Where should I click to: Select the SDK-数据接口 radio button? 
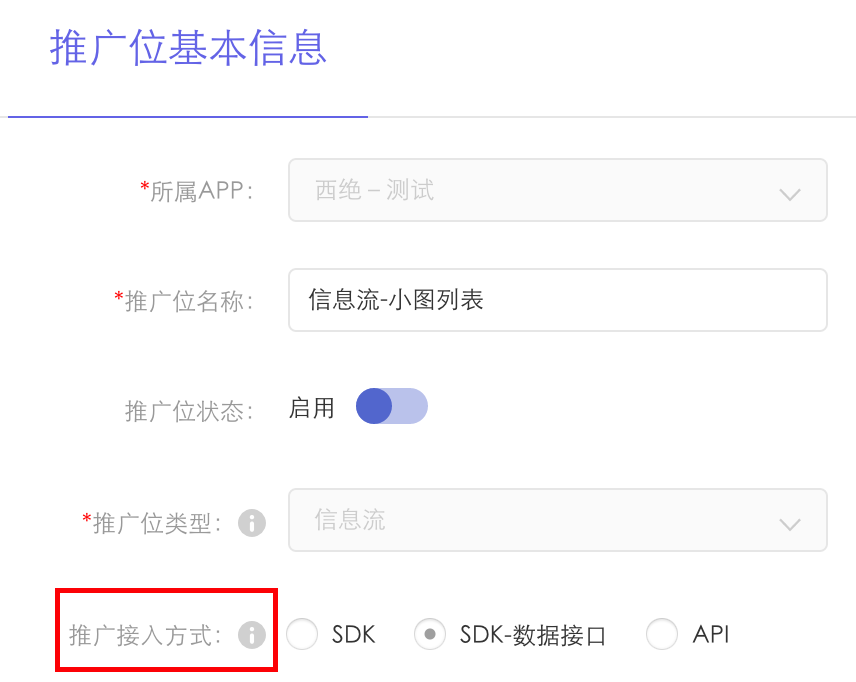click(430, 634)
